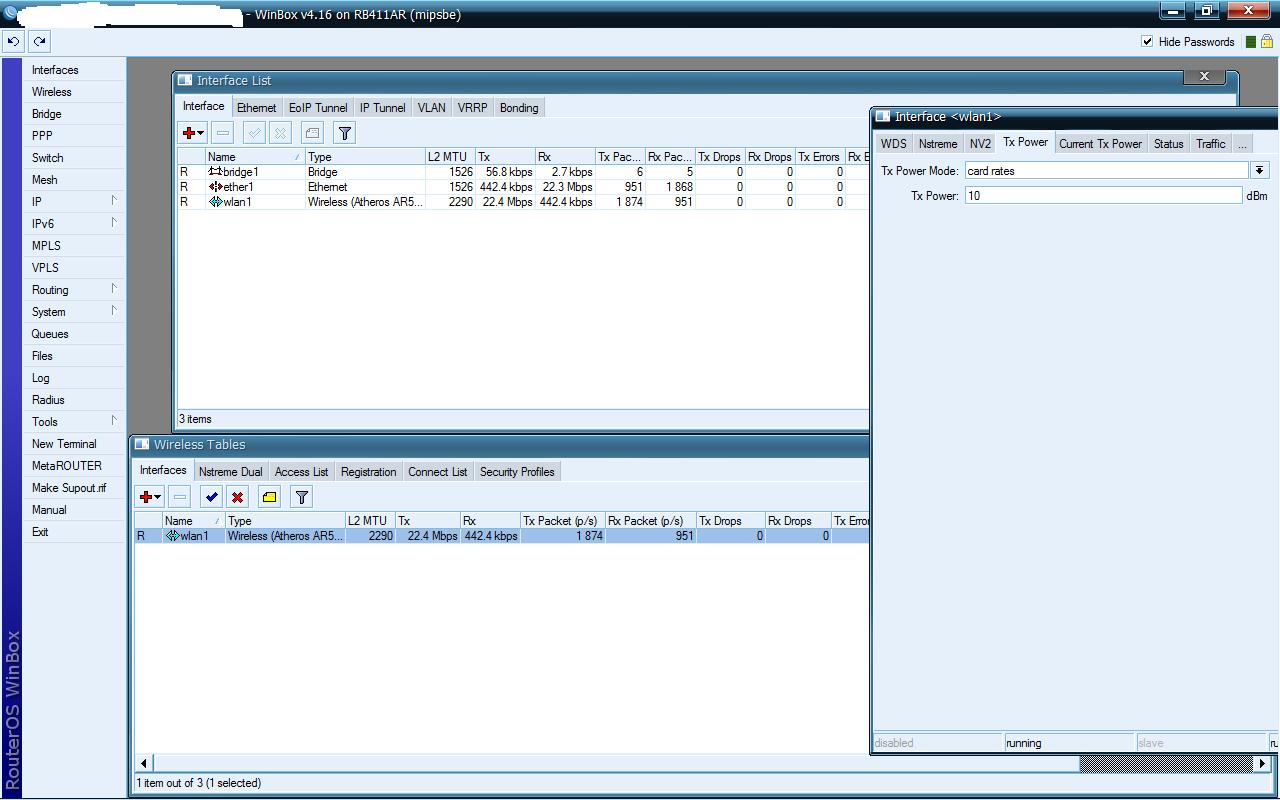The image size is (1280, 800).
Task: Open the Bridge menu in the sidebar
Action: point(47,114)
